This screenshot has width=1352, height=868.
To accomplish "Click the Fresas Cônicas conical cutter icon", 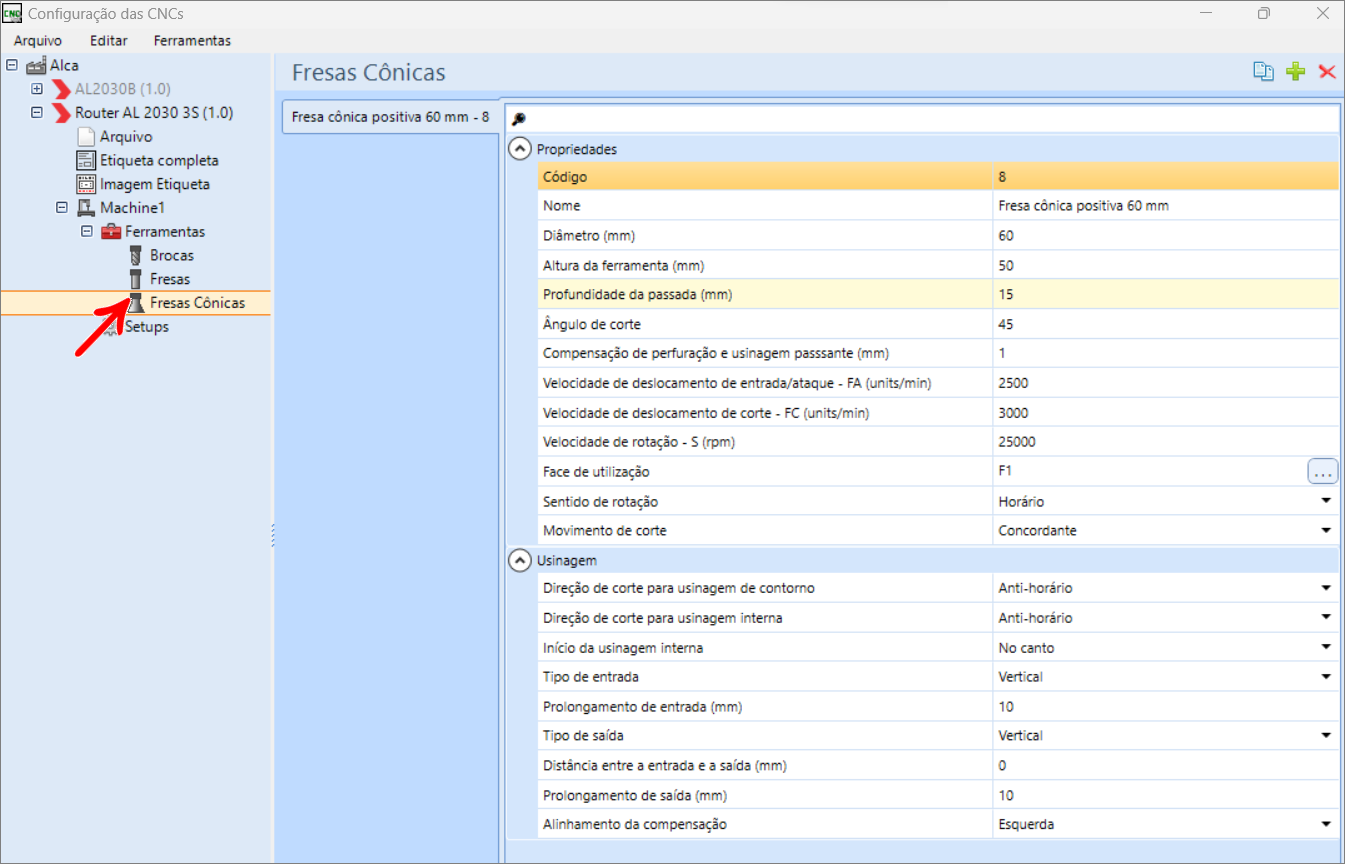I will tap(136, 303).
